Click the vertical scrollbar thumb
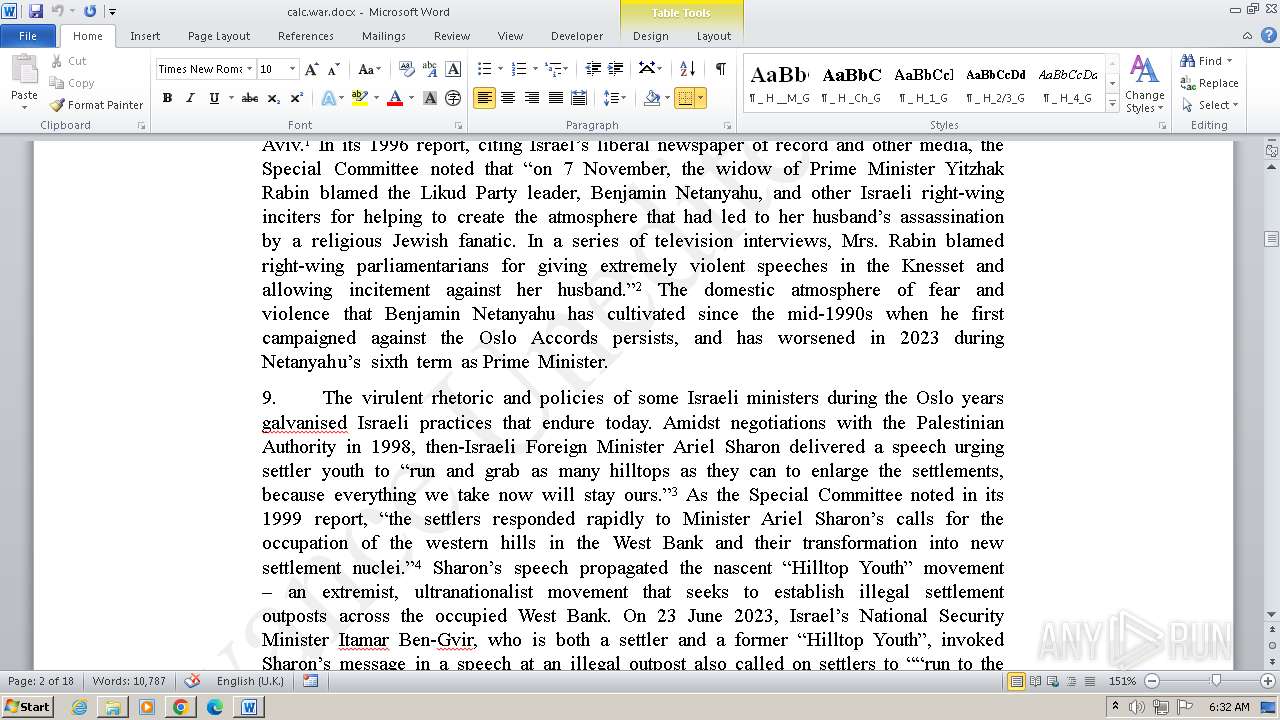This screenshot has width=1280, height=720. click(x=1271, y=239)
